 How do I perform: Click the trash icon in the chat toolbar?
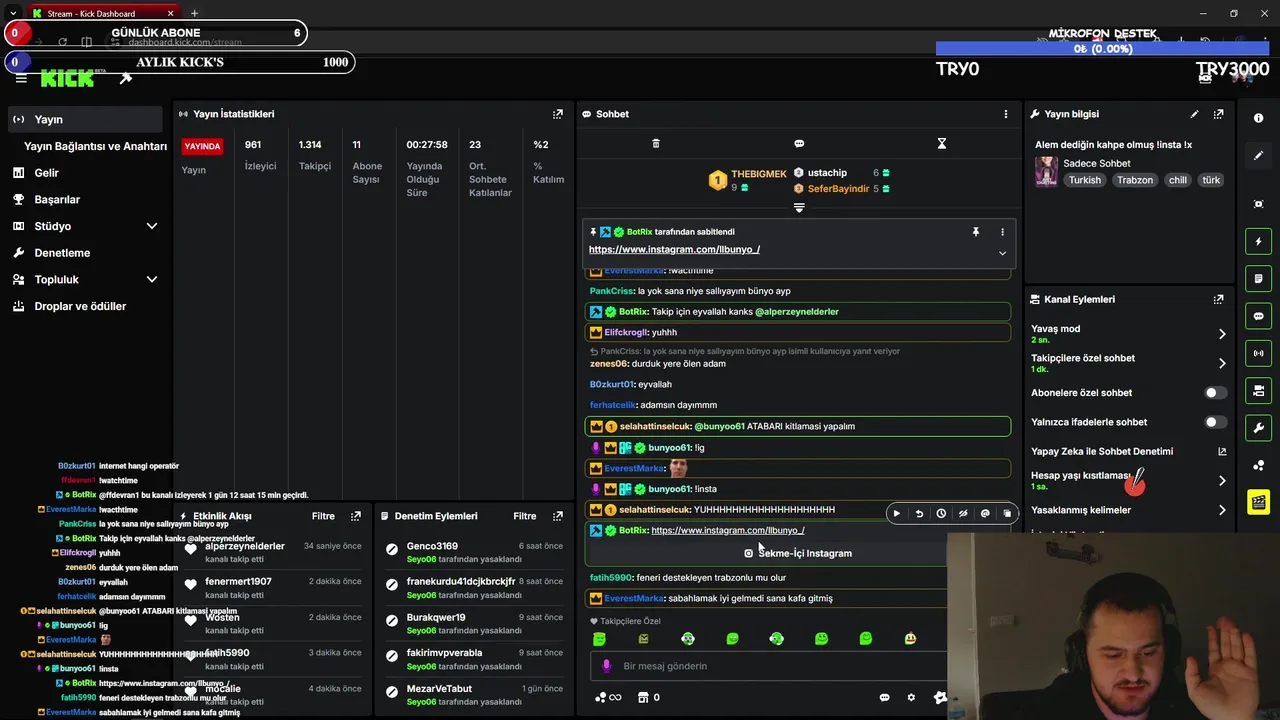point(656,144)
